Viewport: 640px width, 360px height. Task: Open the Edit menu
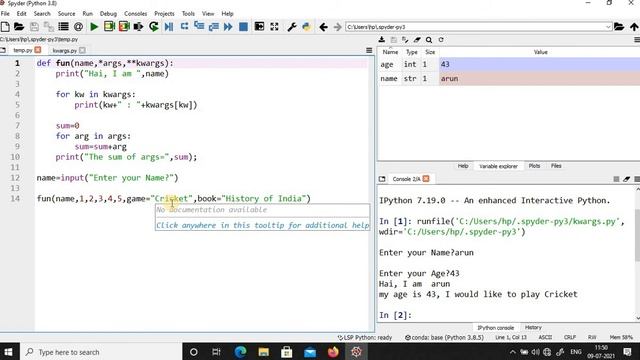[22, 13]
